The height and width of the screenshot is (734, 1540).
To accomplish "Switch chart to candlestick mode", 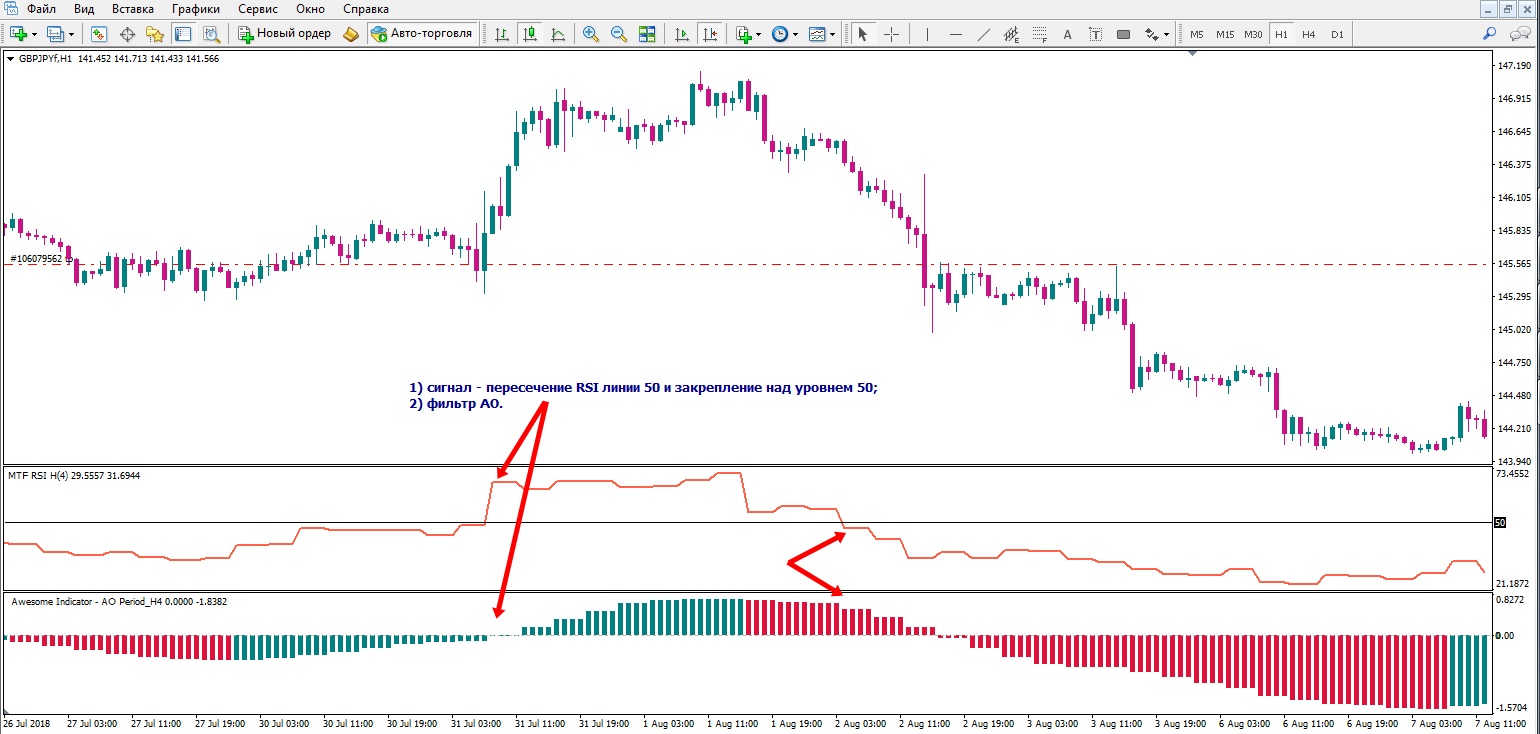I will (x=529, y=34).
